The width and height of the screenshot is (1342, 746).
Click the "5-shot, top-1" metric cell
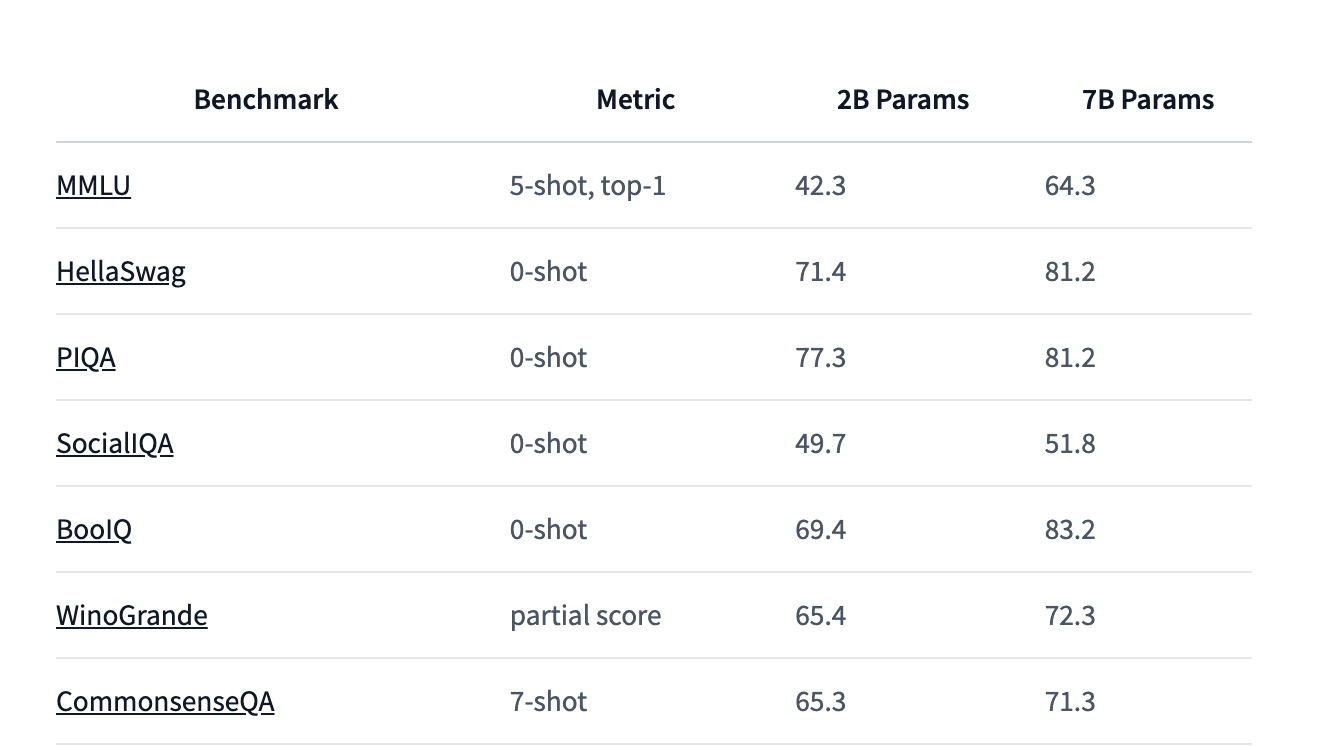pyautogui.click(x=587, y=186)
